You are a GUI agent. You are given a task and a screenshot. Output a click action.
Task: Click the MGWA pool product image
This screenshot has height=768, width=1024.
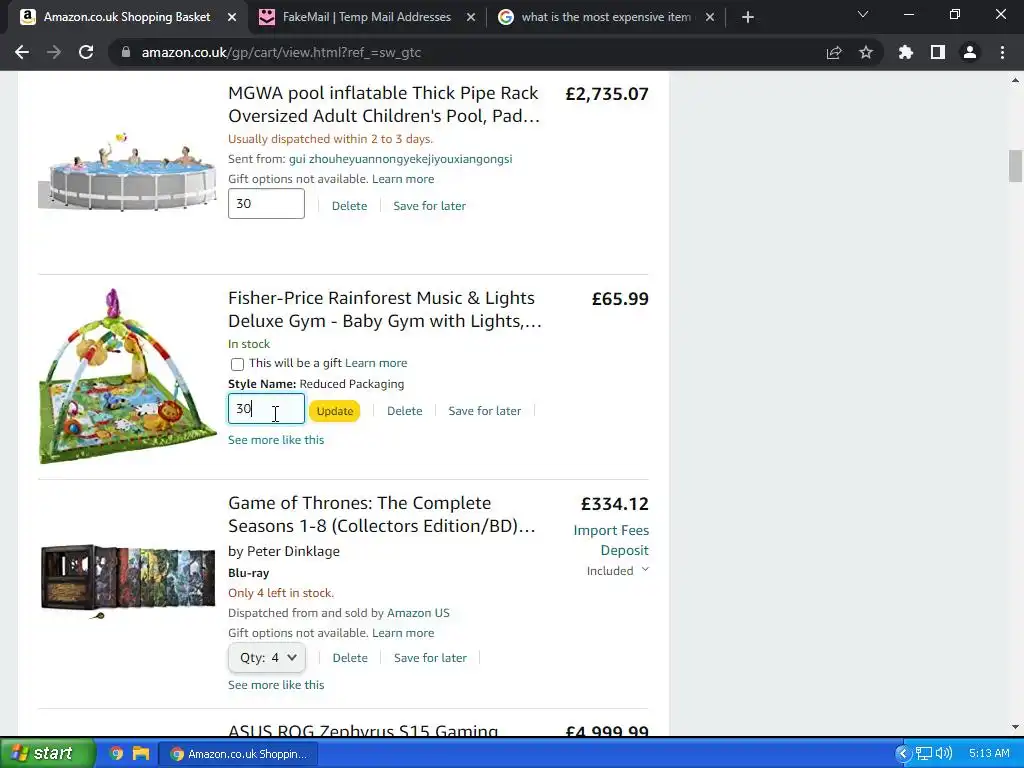(128, 171)
